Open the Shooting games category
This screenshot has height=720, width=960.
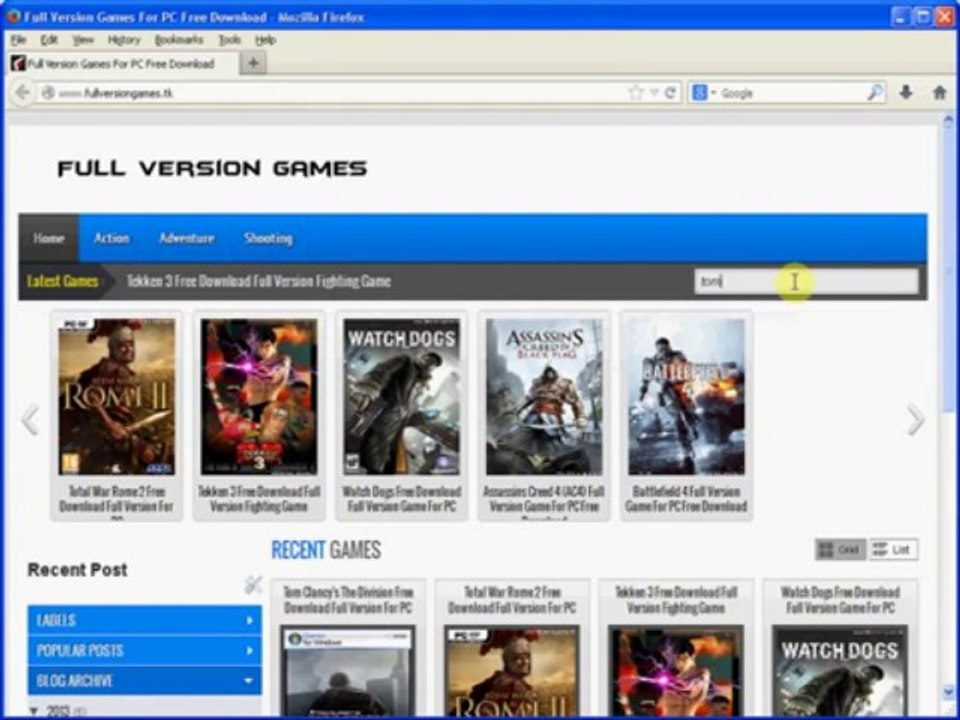[268, 238]
